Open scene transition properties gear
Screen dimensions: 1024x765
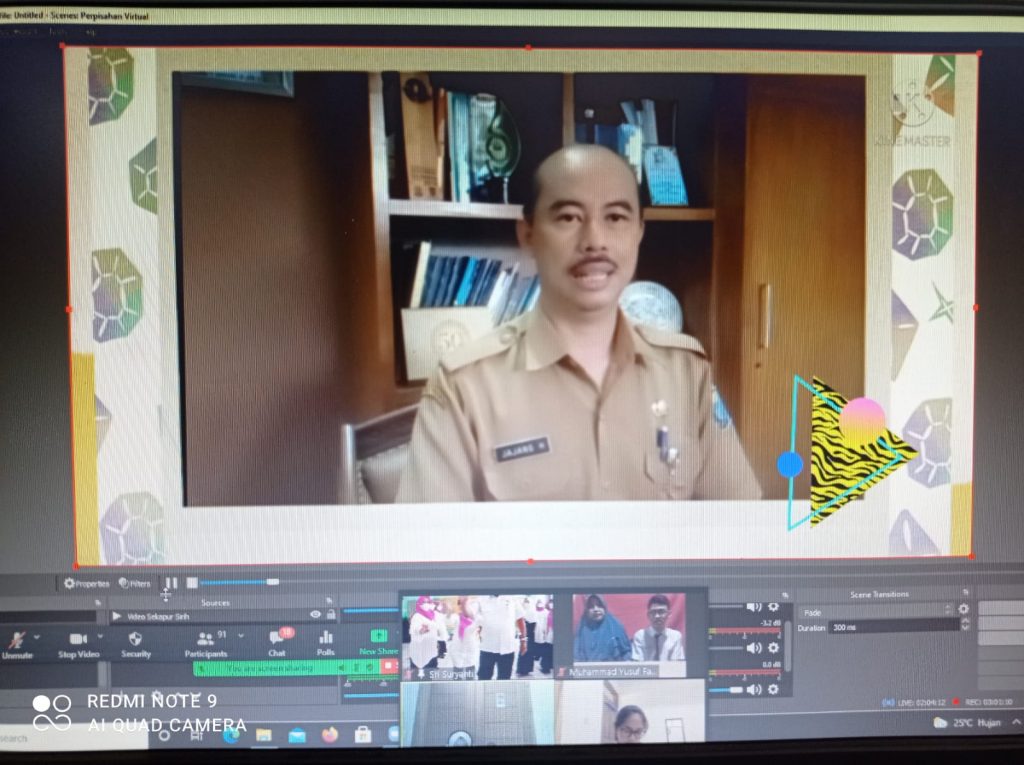coord(963,609)
